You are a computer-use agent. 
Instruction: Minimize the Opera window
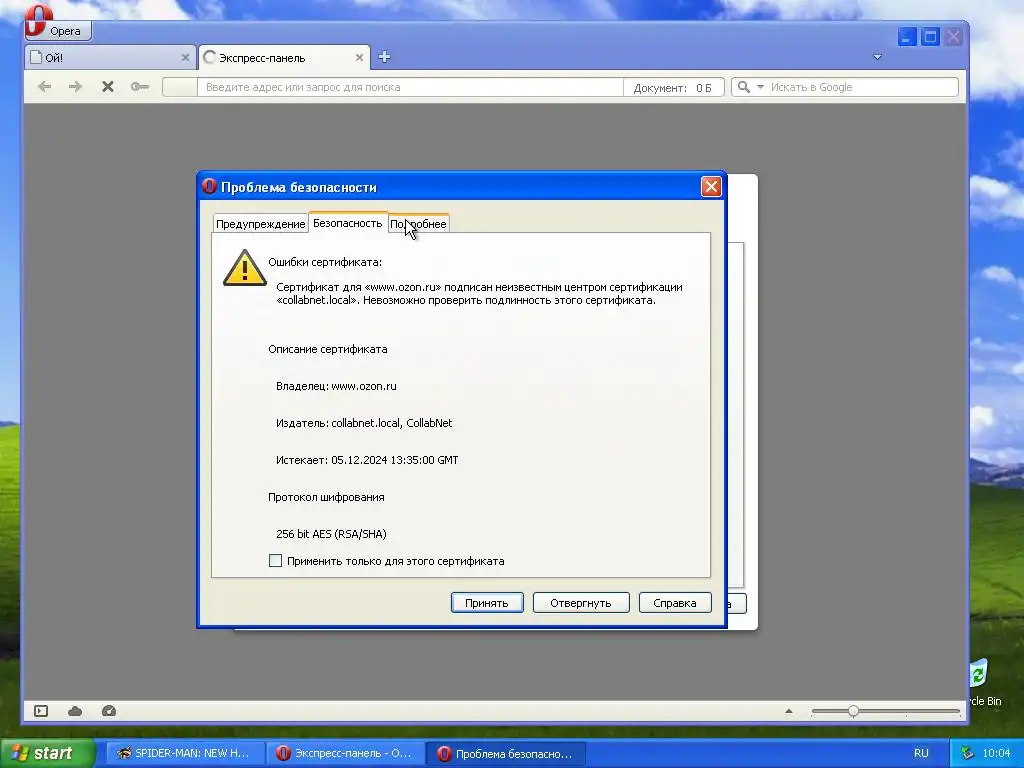pos(906,37)
